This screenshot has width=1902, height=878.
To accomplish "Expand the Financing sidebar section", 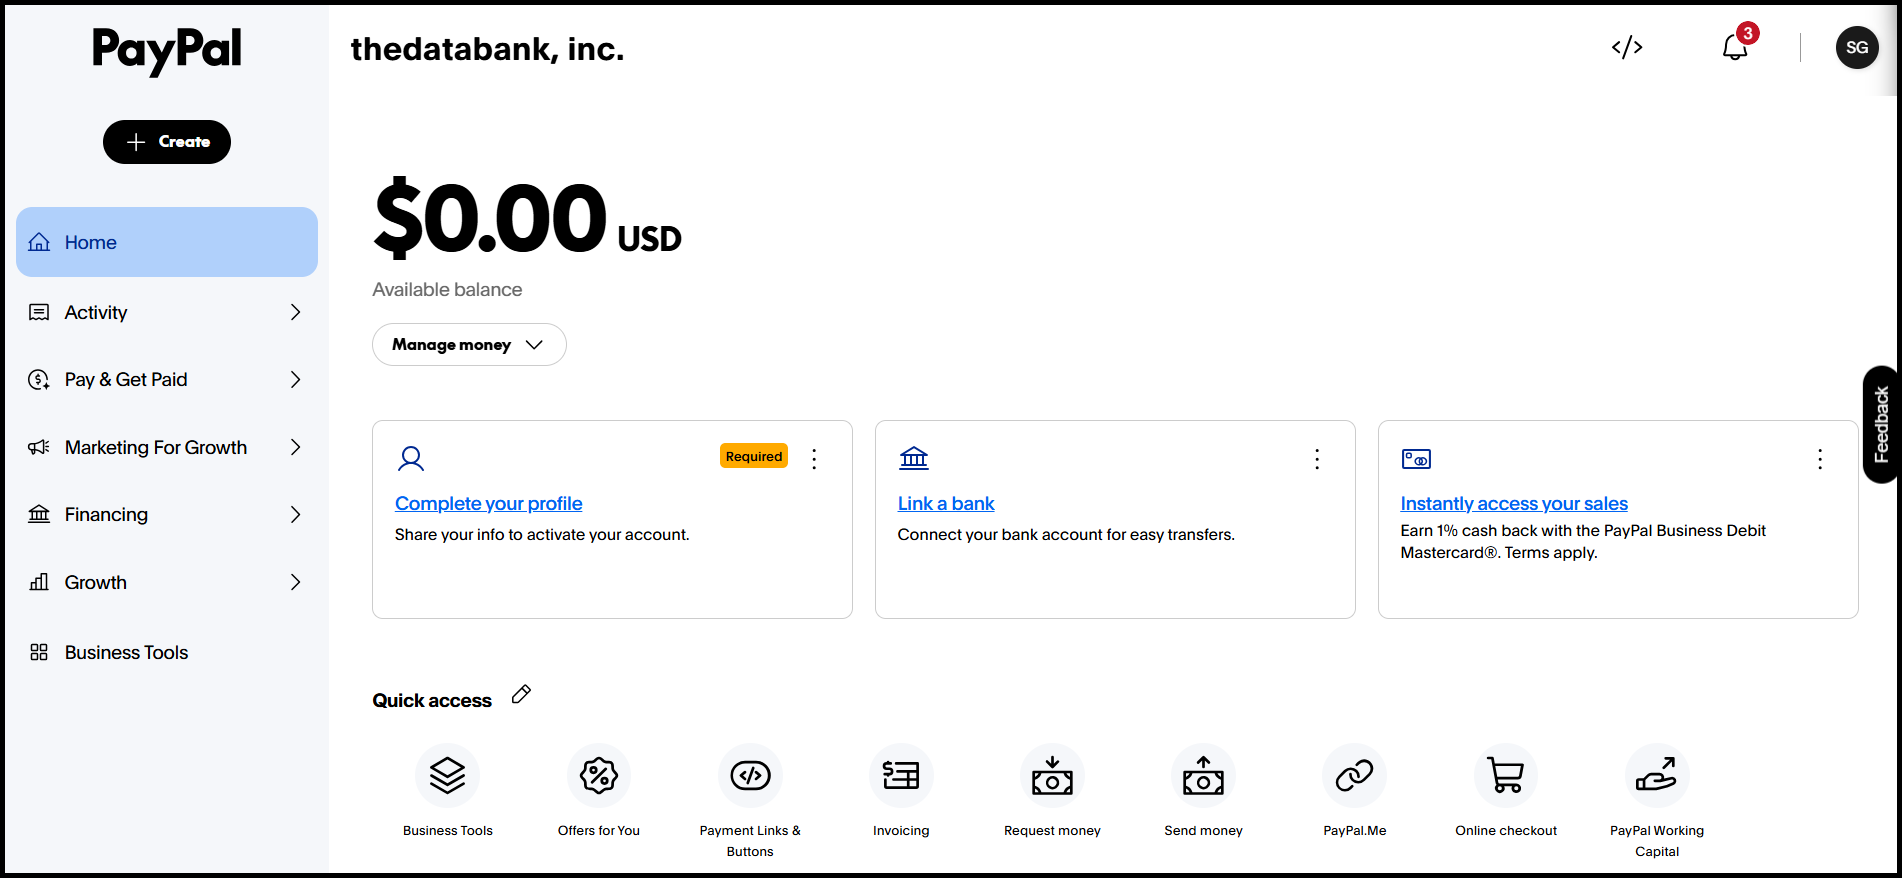I will (x=167, y=514).
